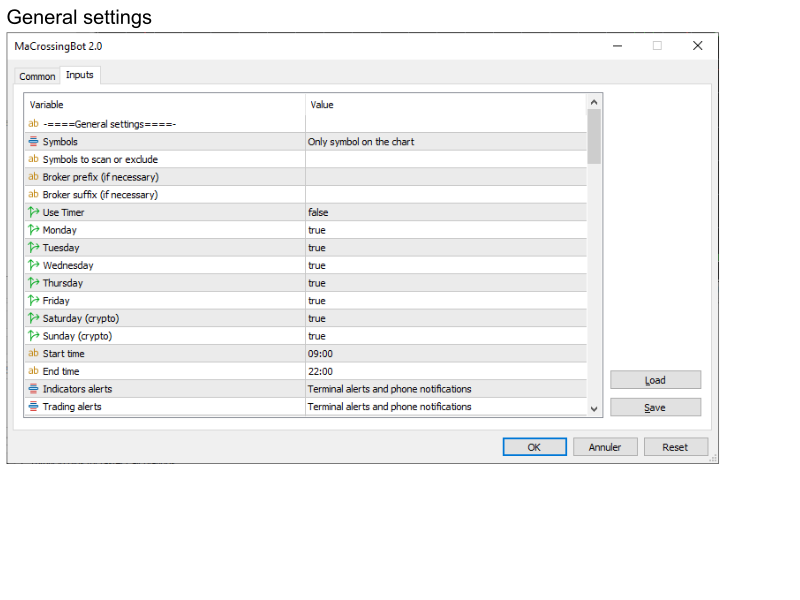This screenshot has width=800, height=600.
Task: Click the Indicators alerts enum icon
Action: tap(34, 388)
